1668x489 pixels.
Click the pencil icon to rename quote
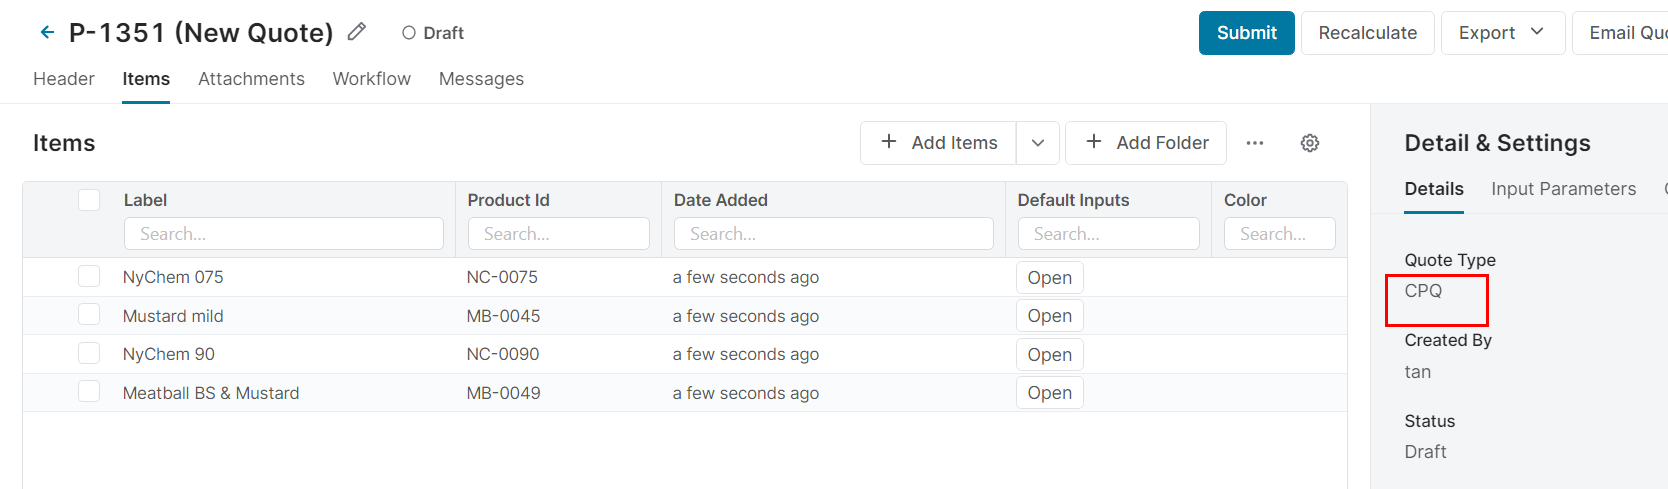click(x=356, y=32)
